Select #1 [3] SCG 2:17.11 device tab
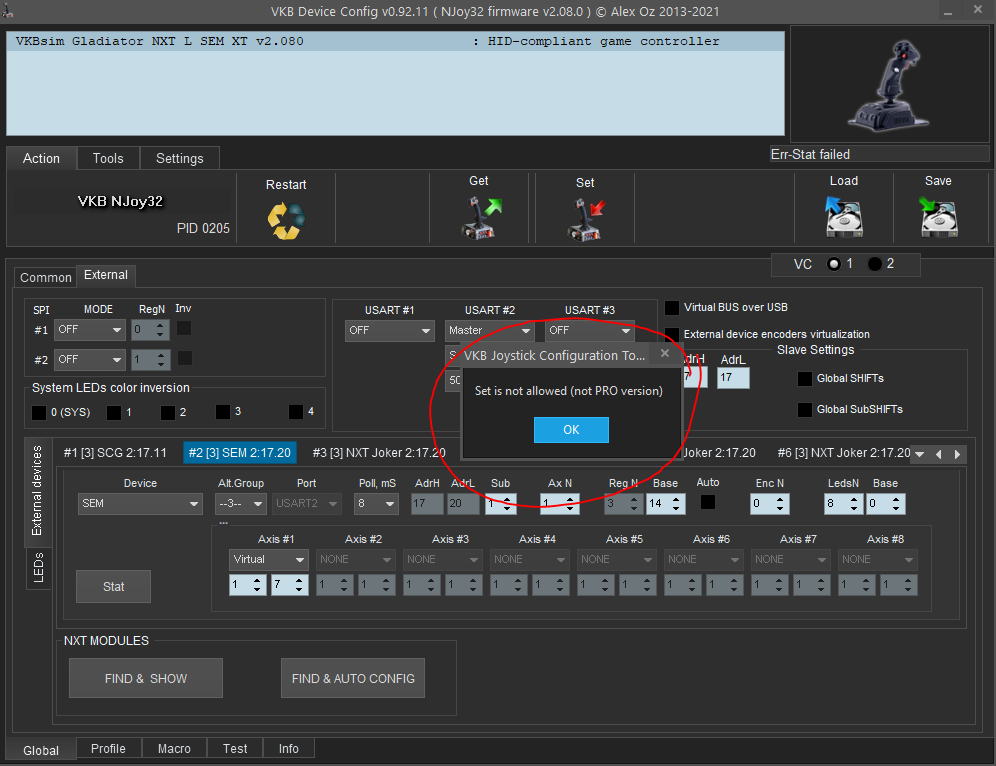 tap(115, 453)
